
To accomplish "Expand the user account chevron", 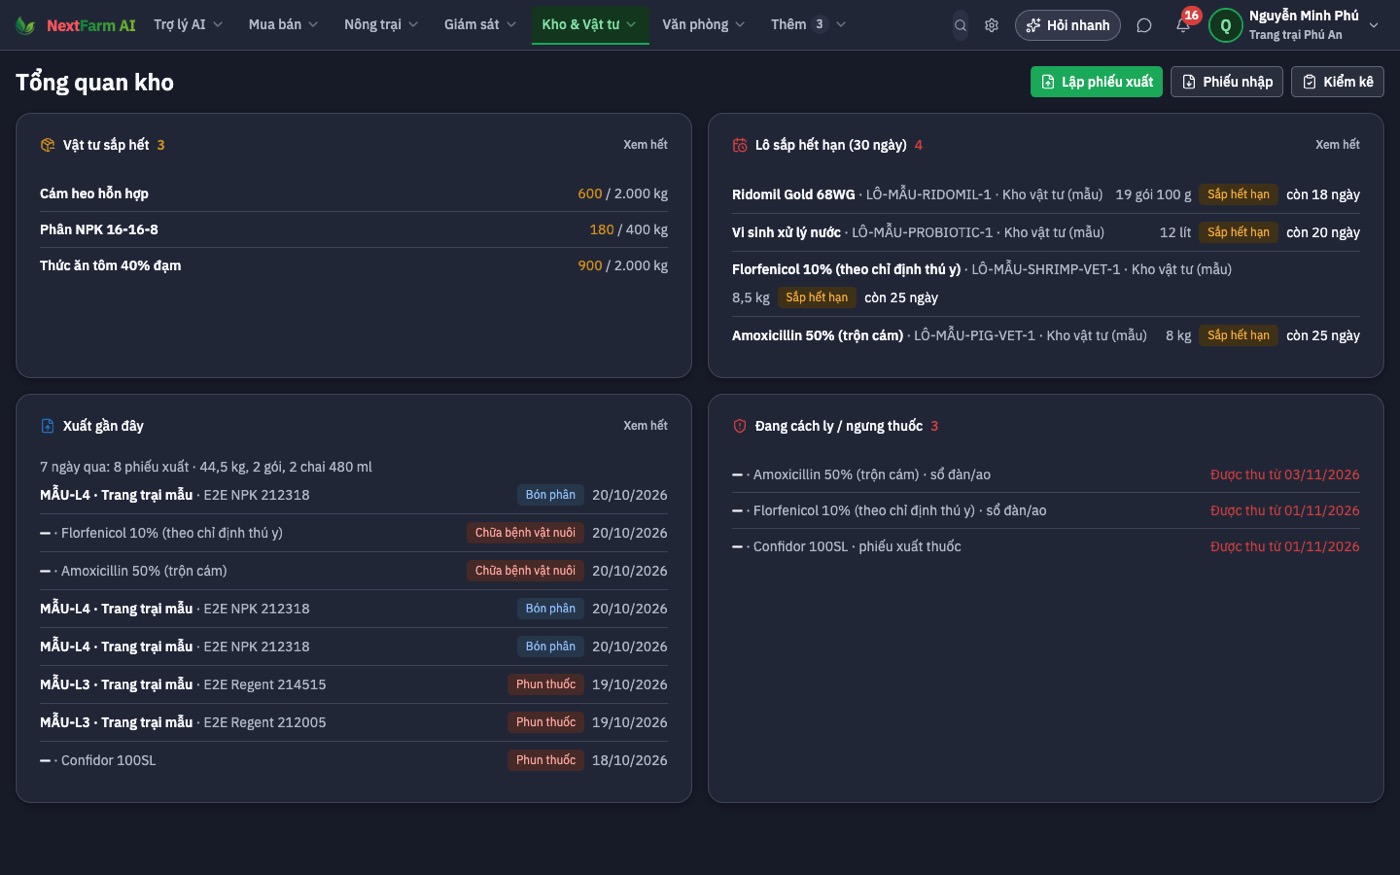I will coord(1373,25).
